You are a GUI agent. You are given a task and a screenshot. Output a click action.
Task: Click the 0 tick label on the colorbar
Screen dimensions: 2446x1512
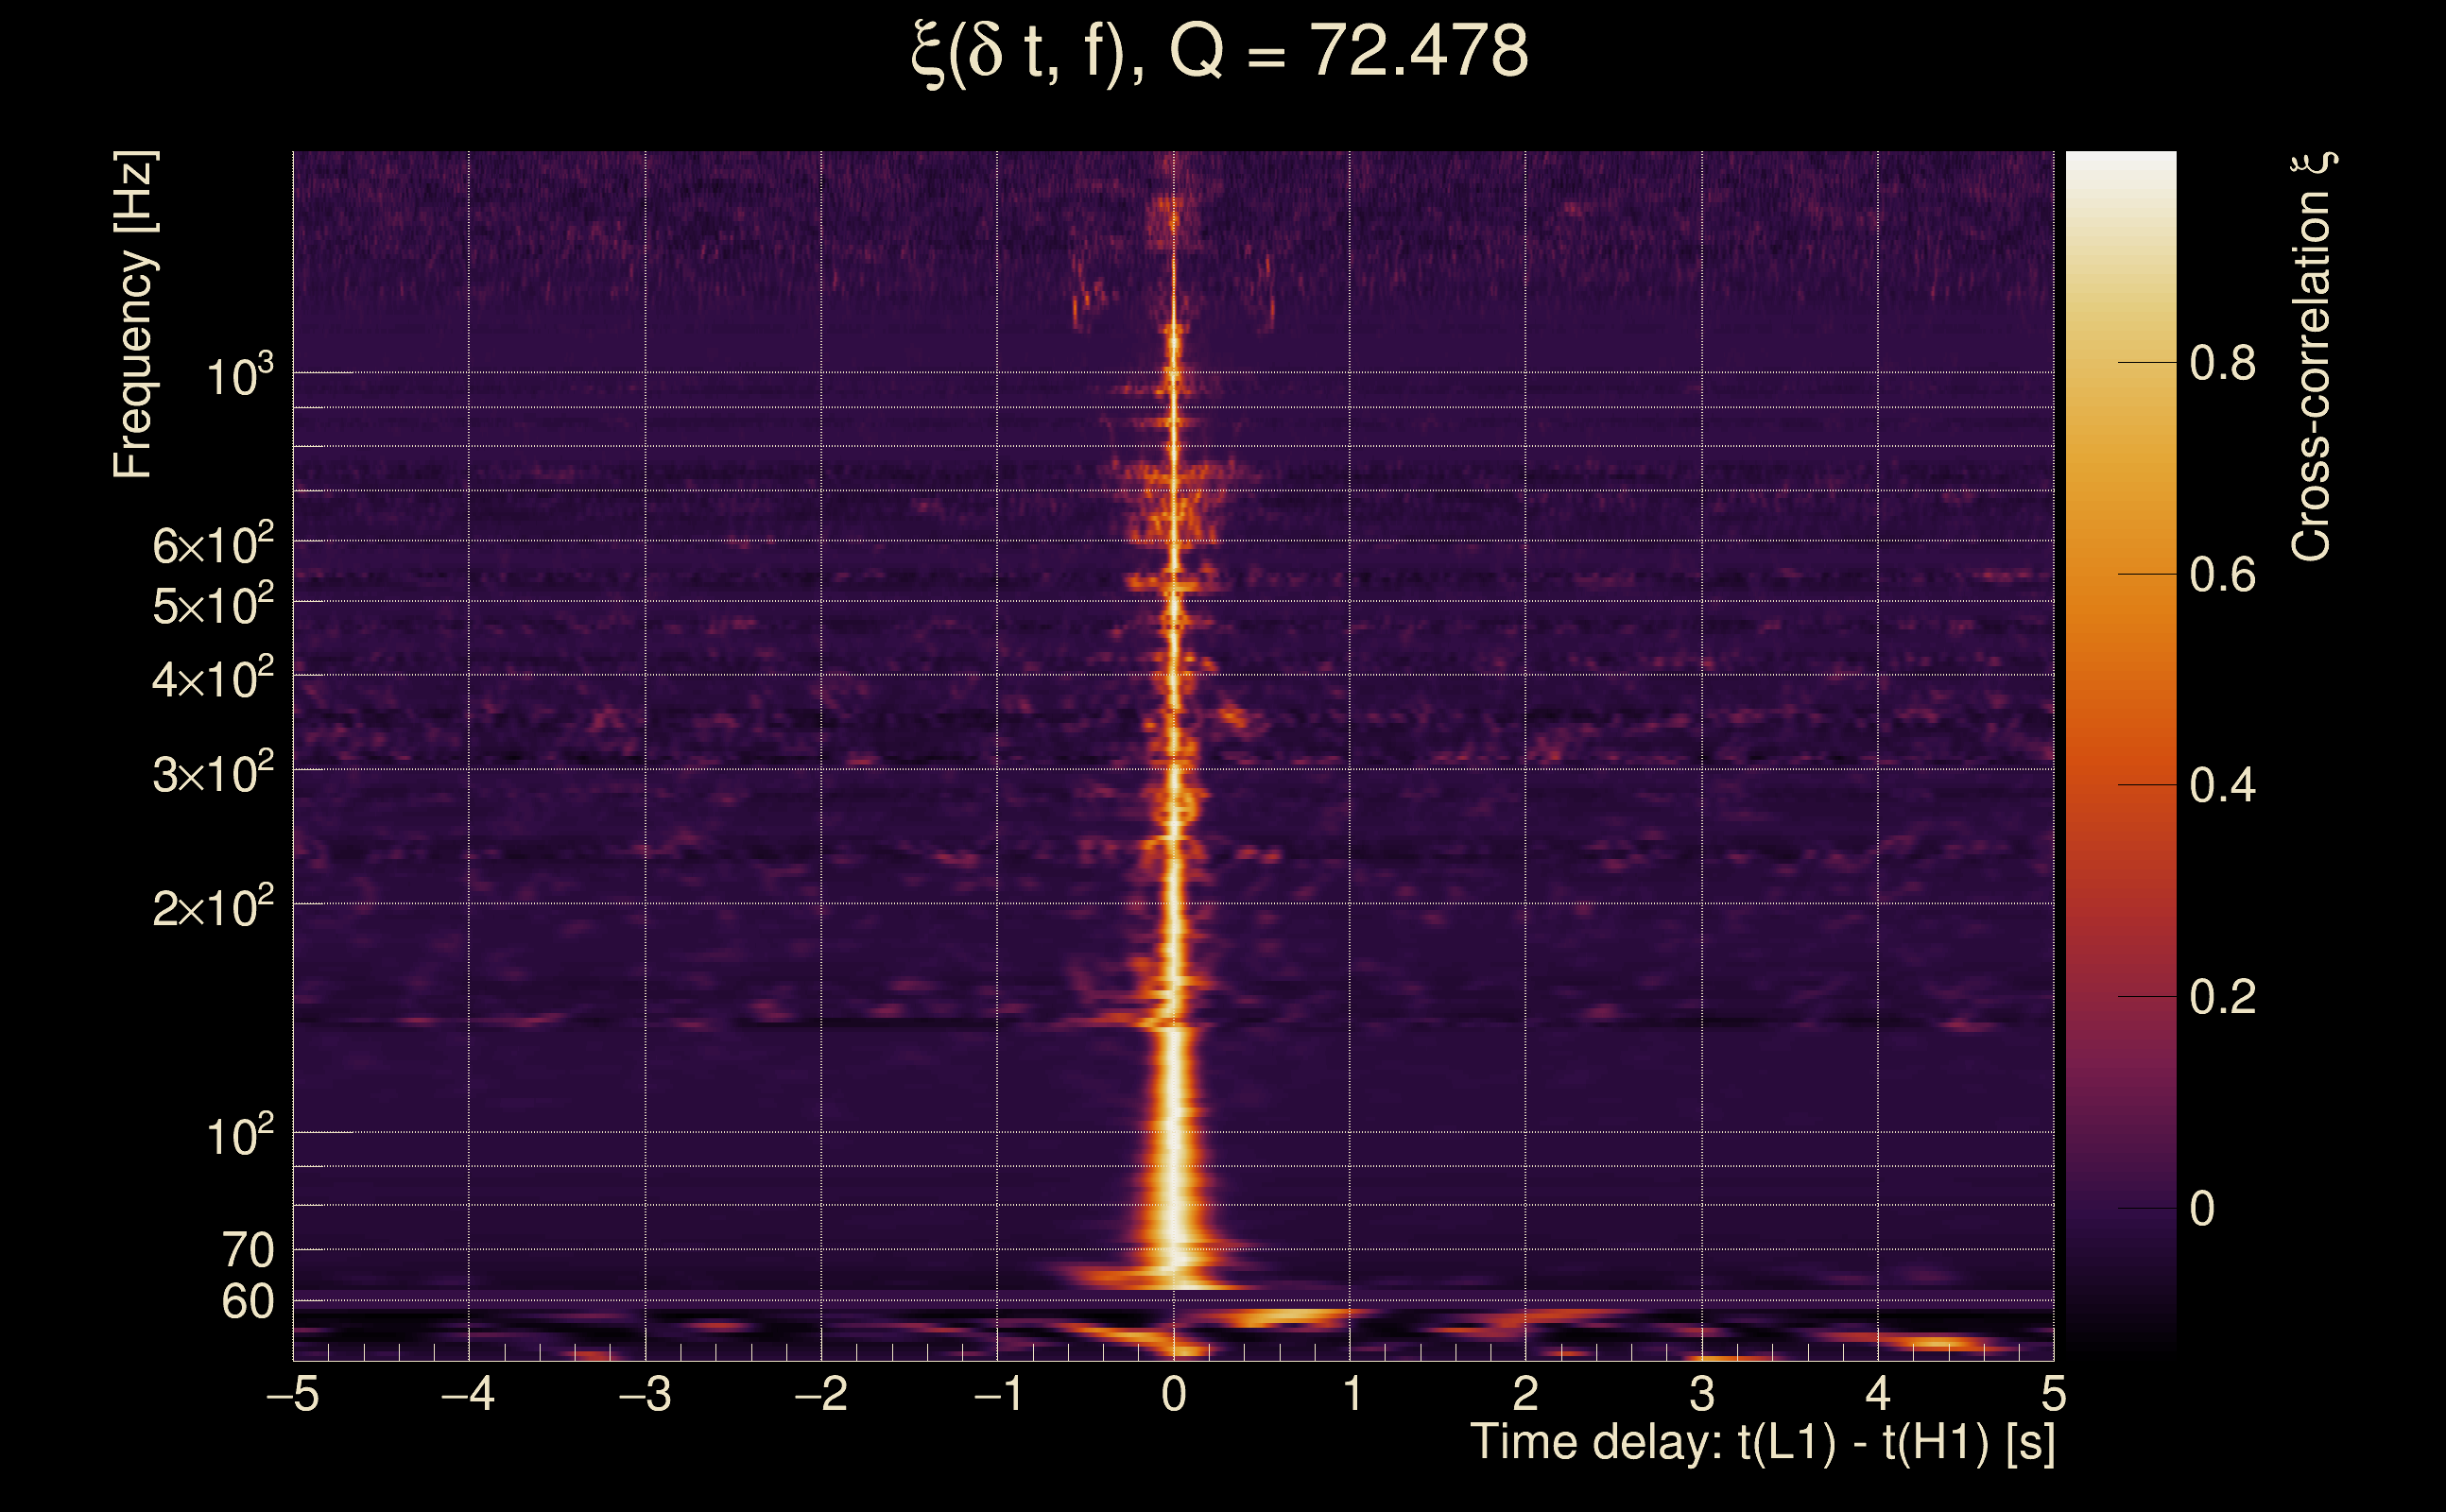(x=2201, y=1209)
